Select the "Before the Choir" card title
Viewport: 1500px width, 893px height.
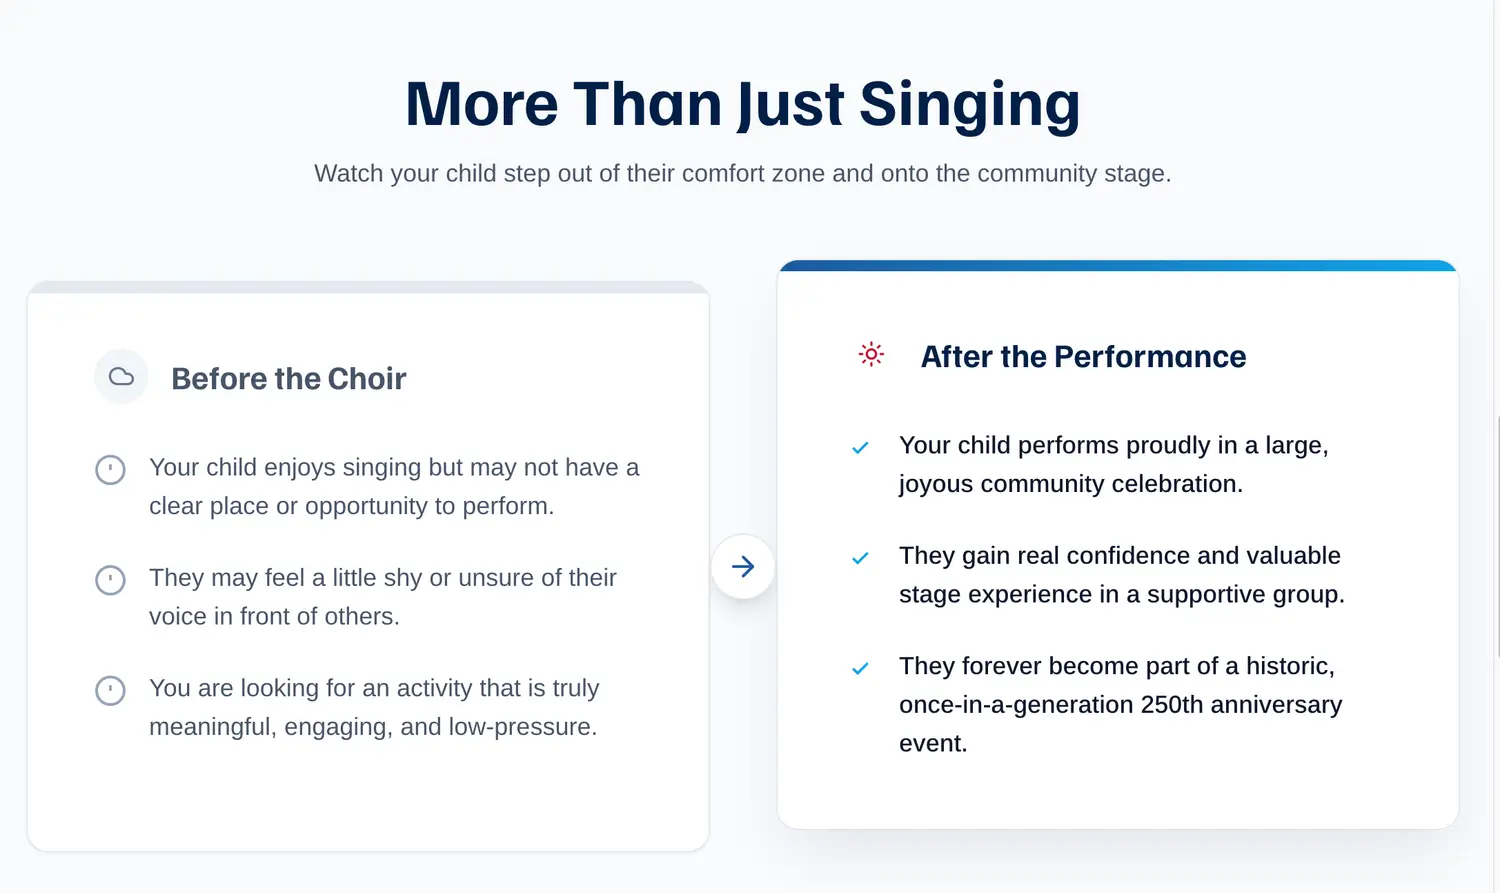click(288, 379)
